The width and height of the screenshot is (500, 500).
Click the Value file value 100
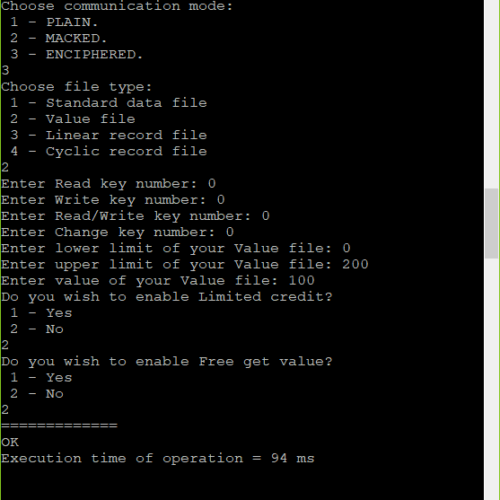pyautogui.click(x=301, y=281)
